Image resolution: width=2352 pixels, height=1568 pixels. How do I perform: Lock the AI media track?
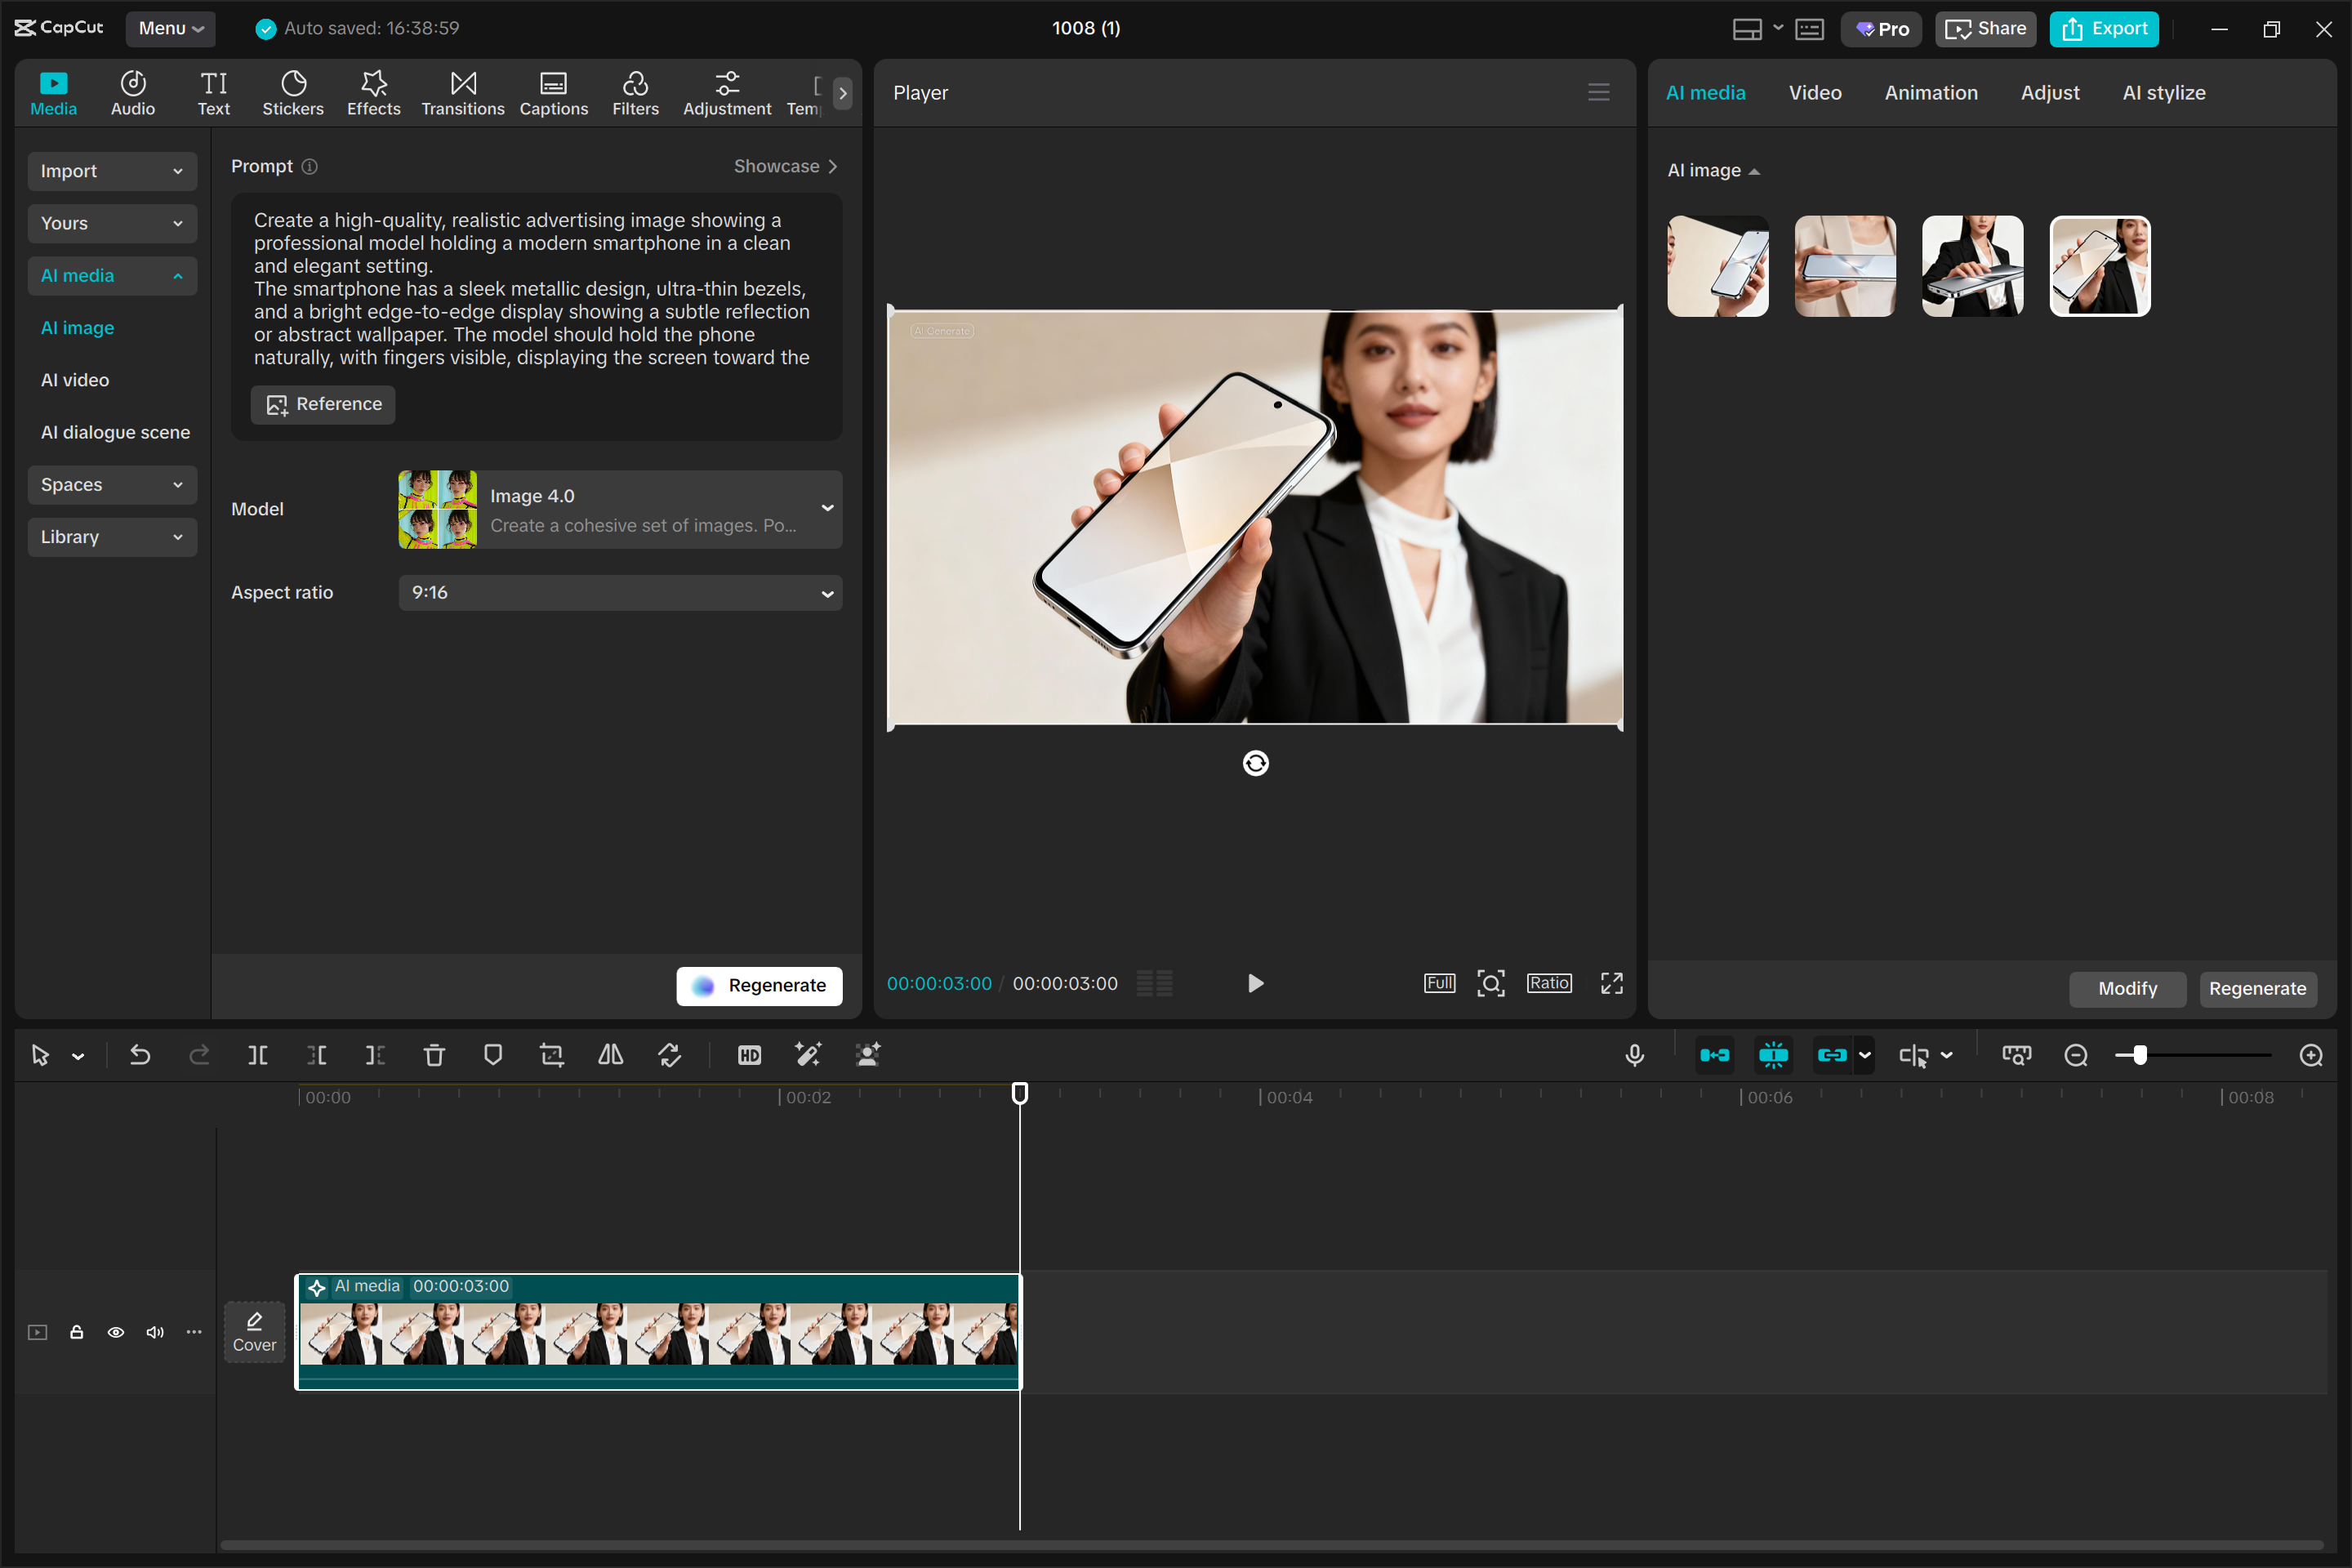(x=76, y=1332)
